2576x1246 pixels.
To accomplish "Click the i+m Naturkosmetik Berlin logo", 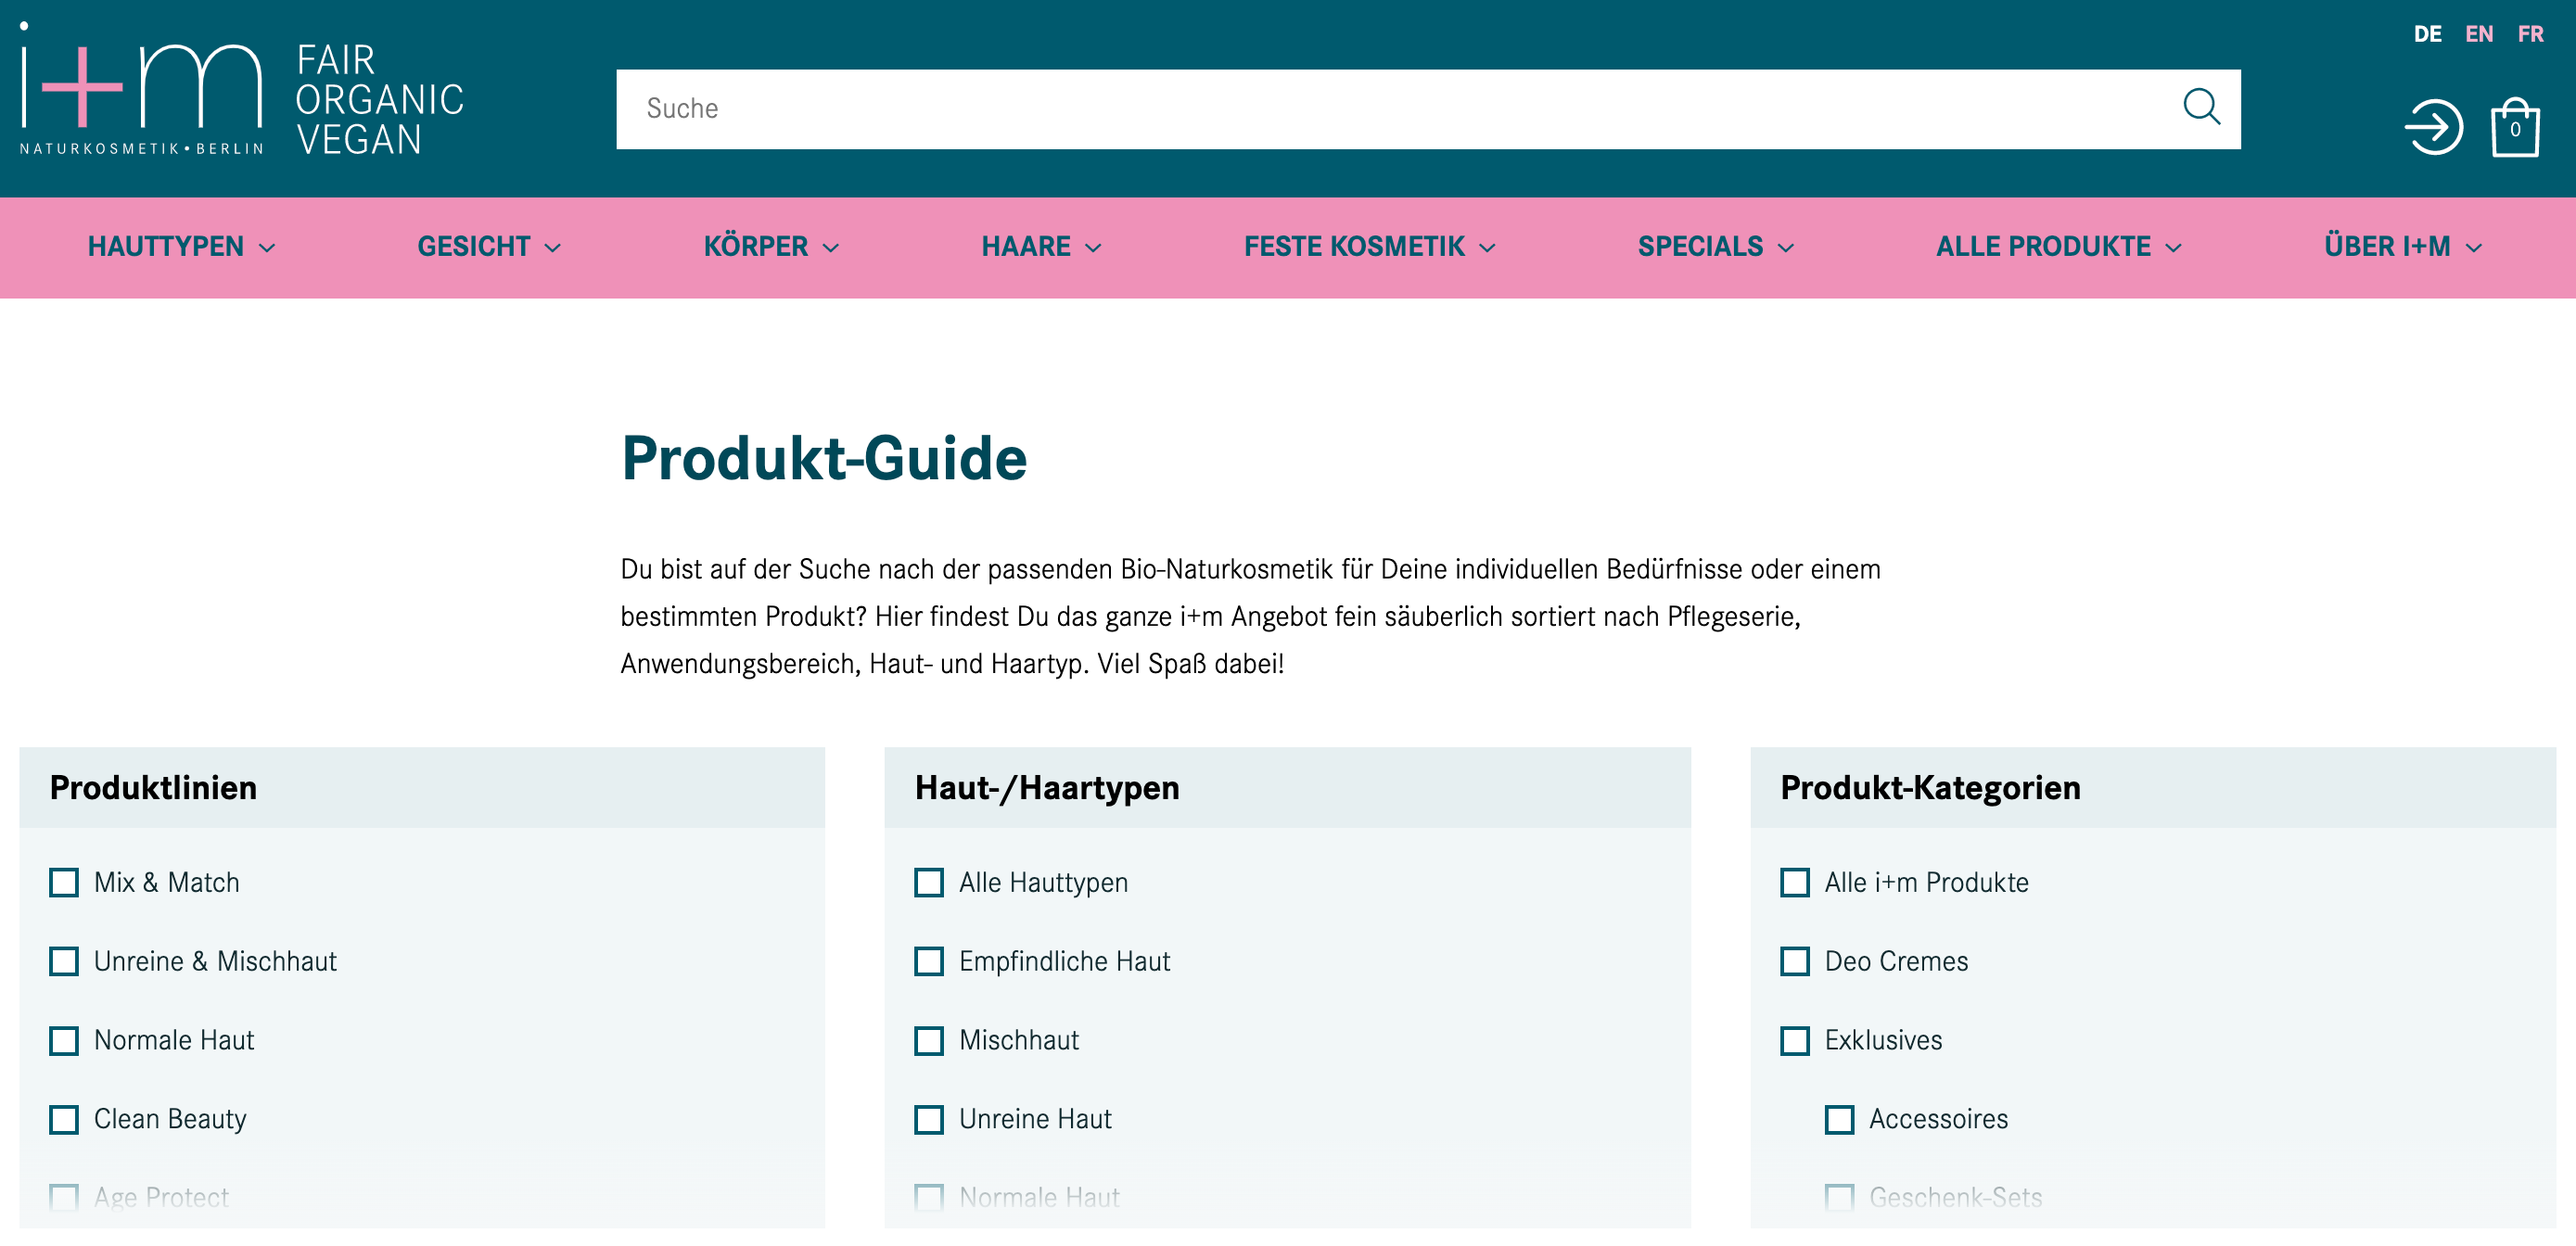I will pos(141,89).
